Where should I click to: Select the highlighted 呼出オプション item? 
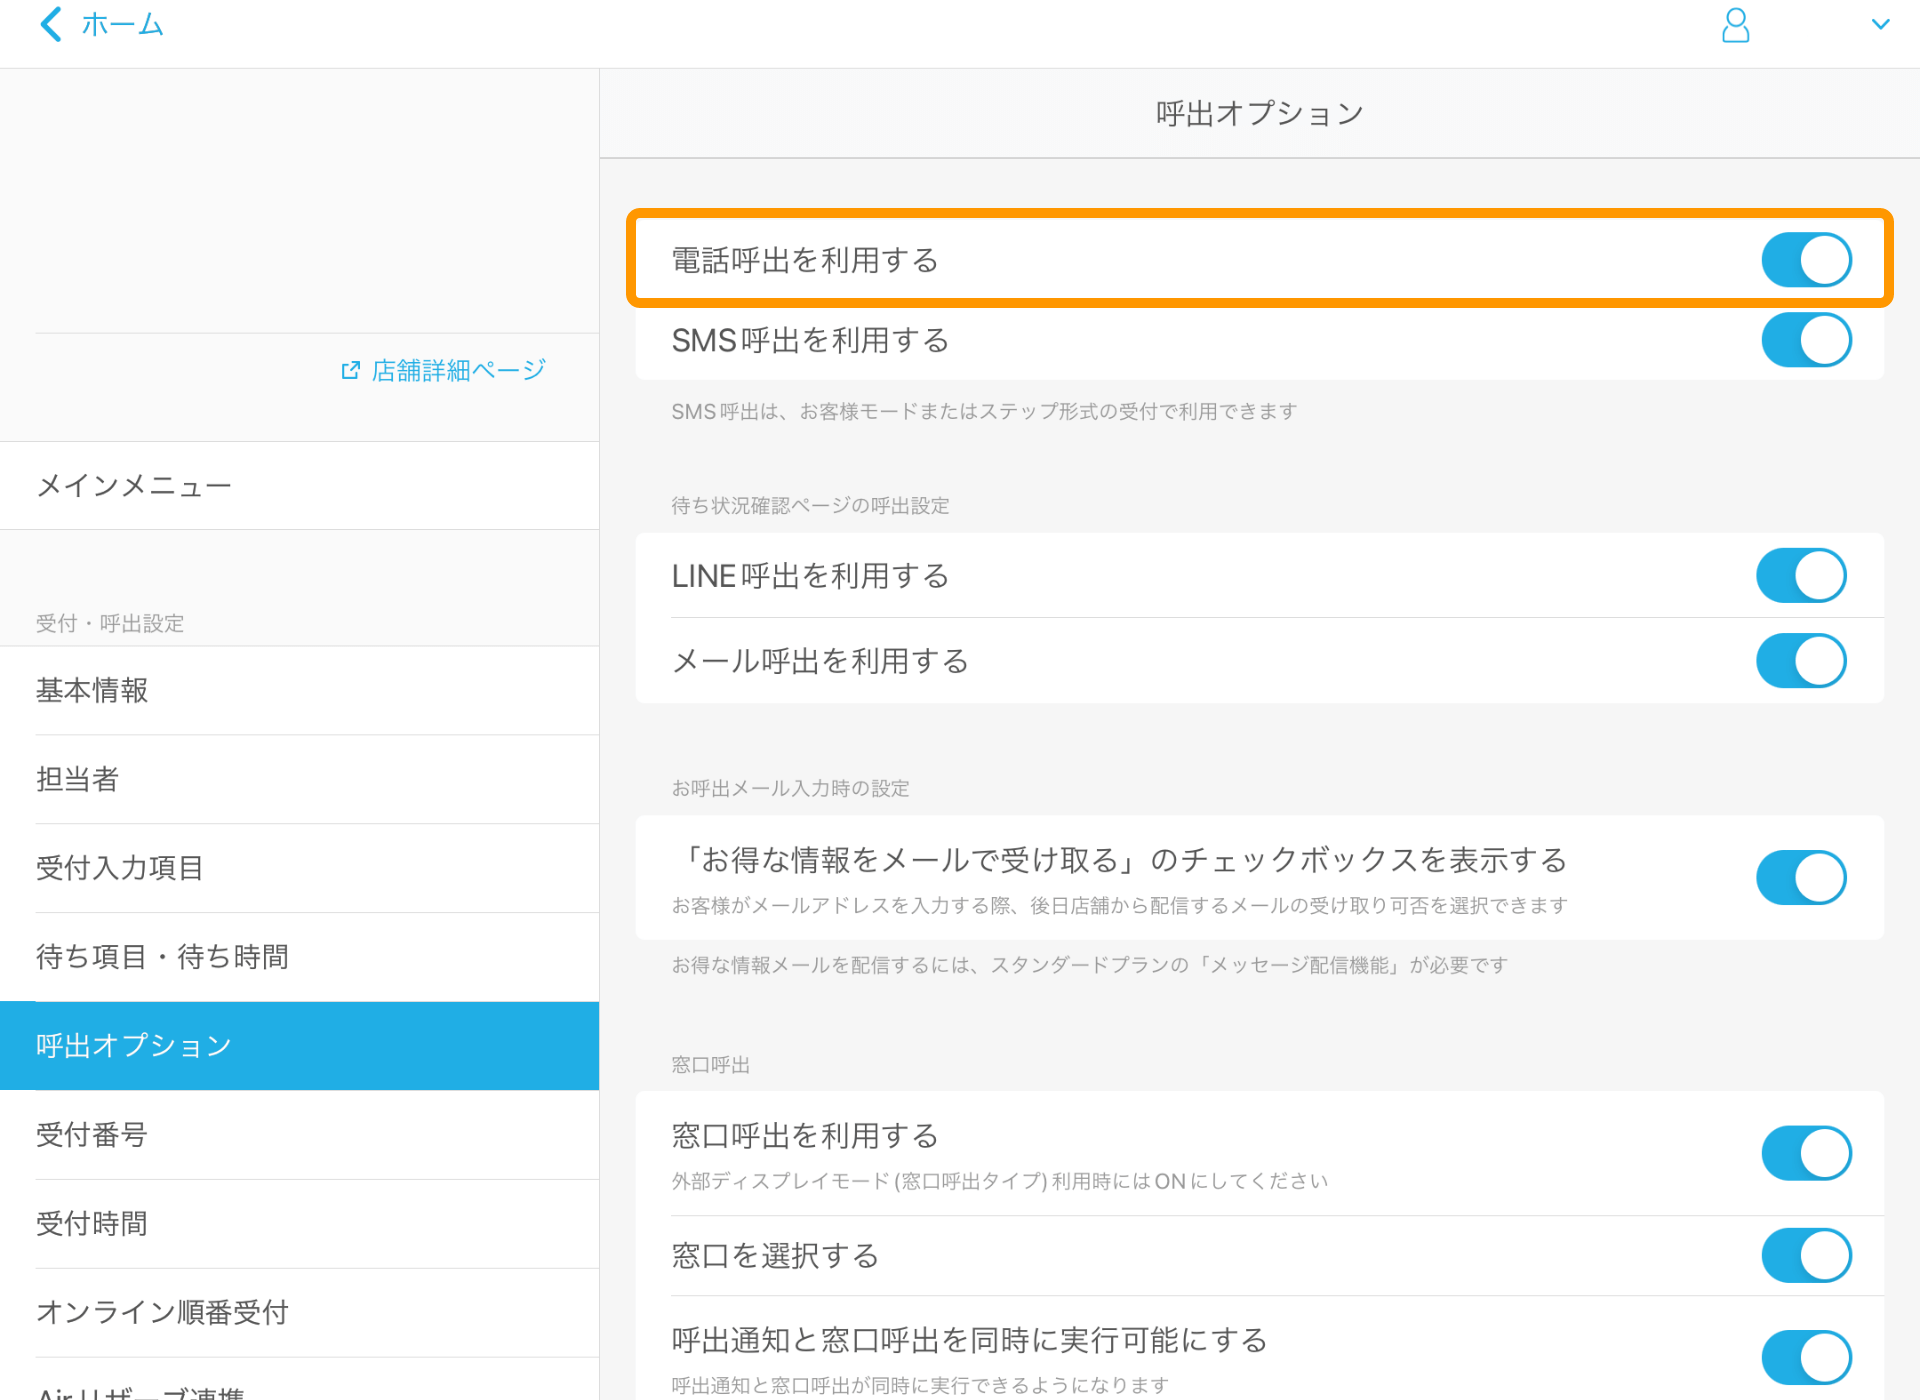point(299,1046)
